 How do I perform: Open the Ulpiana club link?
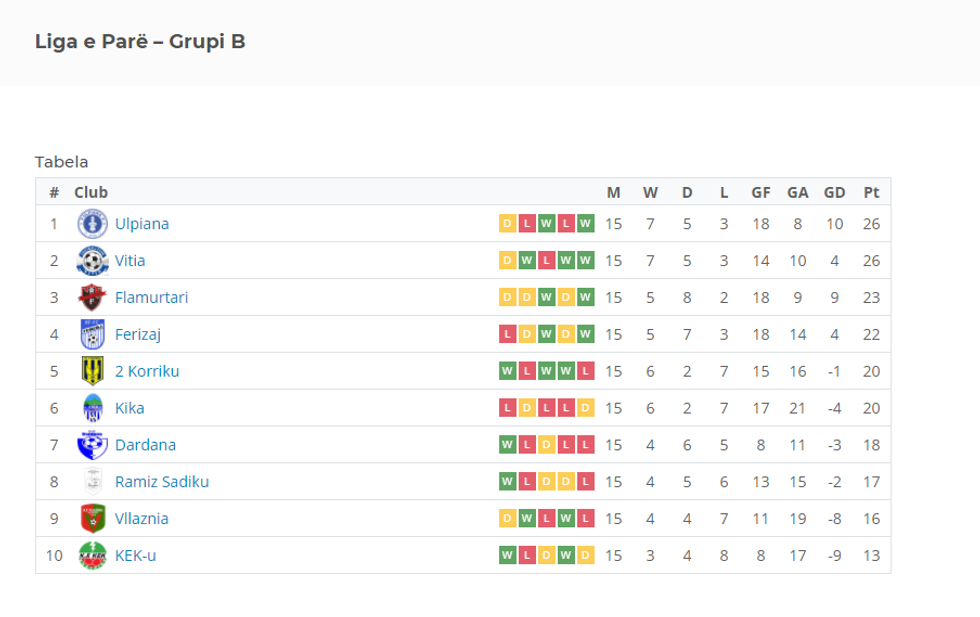tap(142, 224)
